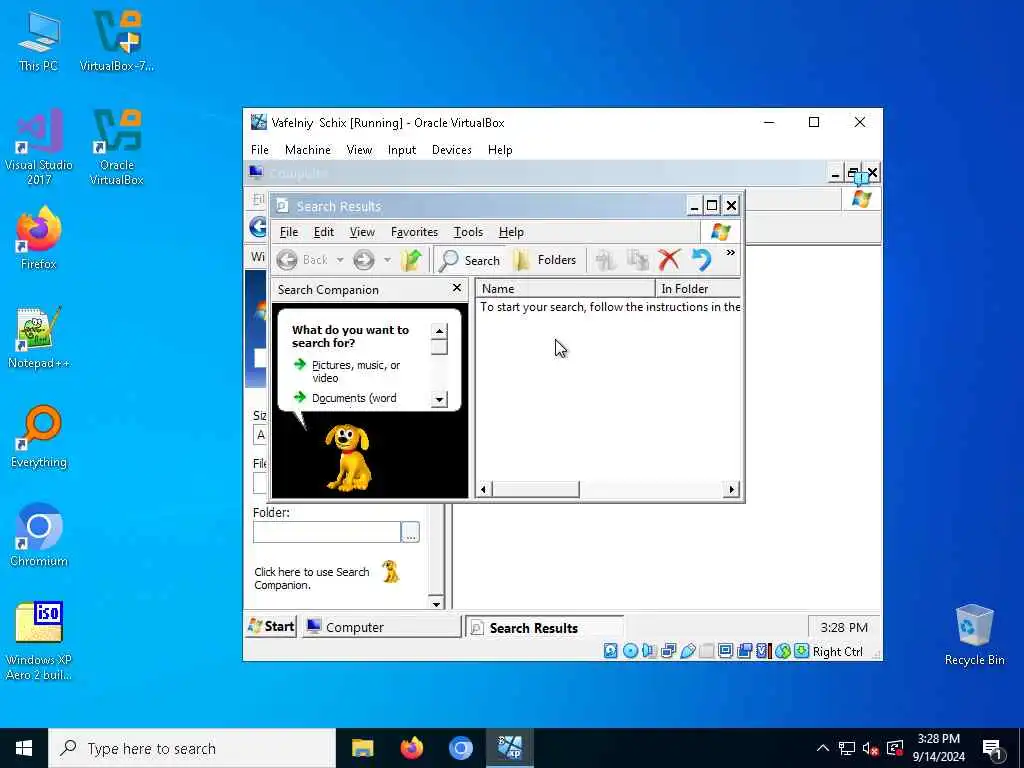Open the VirtualBox Devices menu
1024x768 pixels.
tap(451, 150)
